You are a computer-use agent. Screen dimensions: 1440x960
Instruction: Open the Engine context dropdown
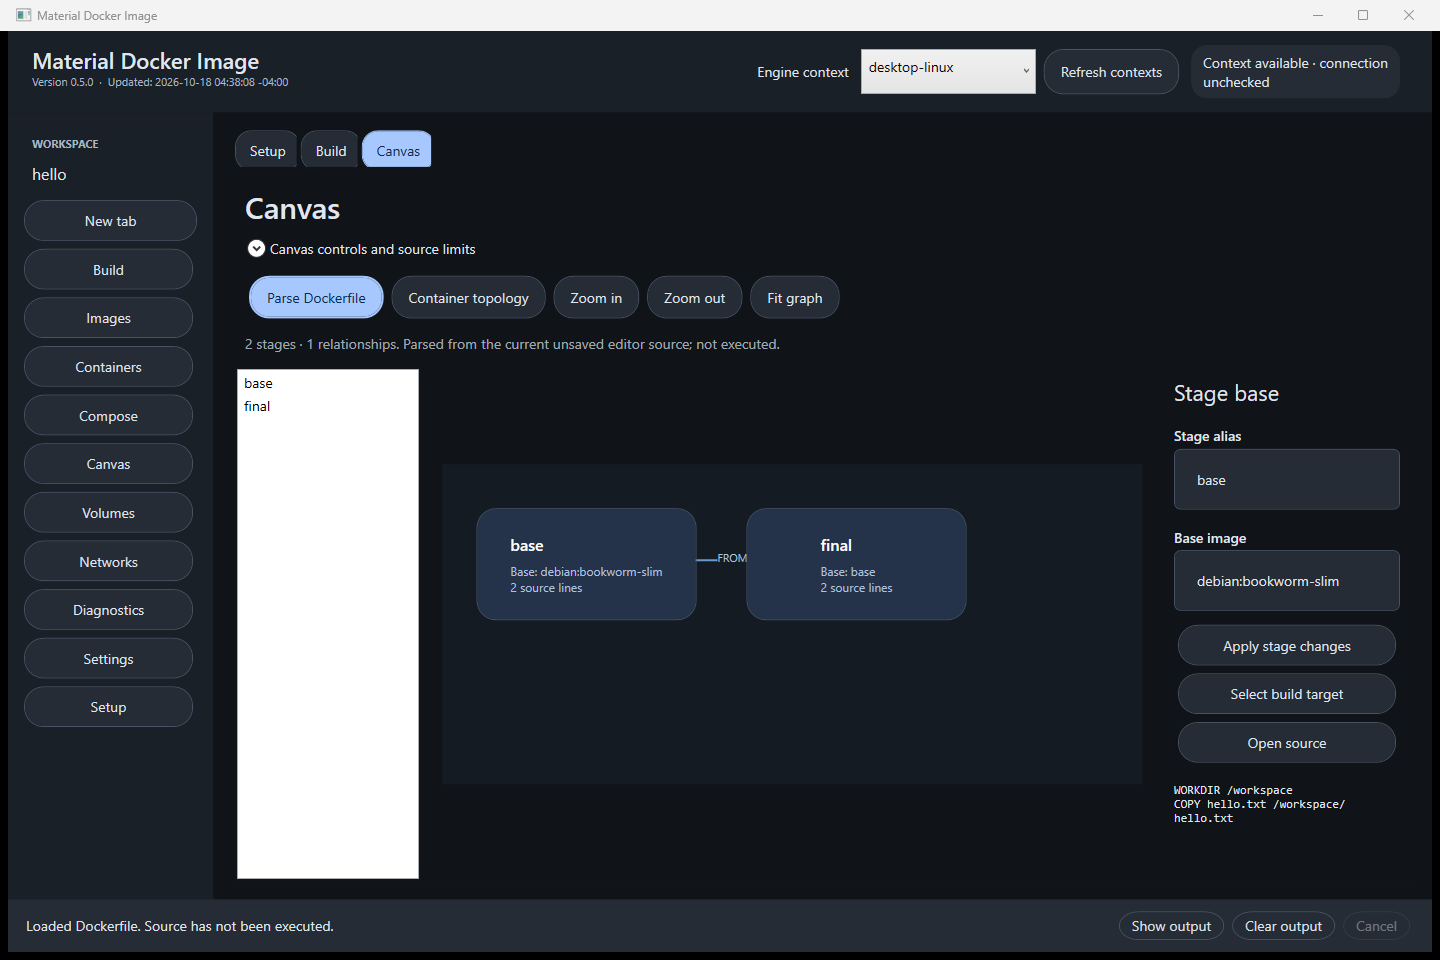948,71
